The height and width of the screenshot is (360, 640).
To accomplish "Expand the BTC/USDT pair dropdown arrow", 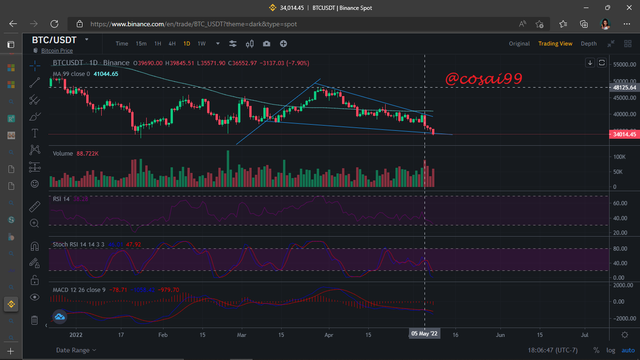I will point(87,40).
